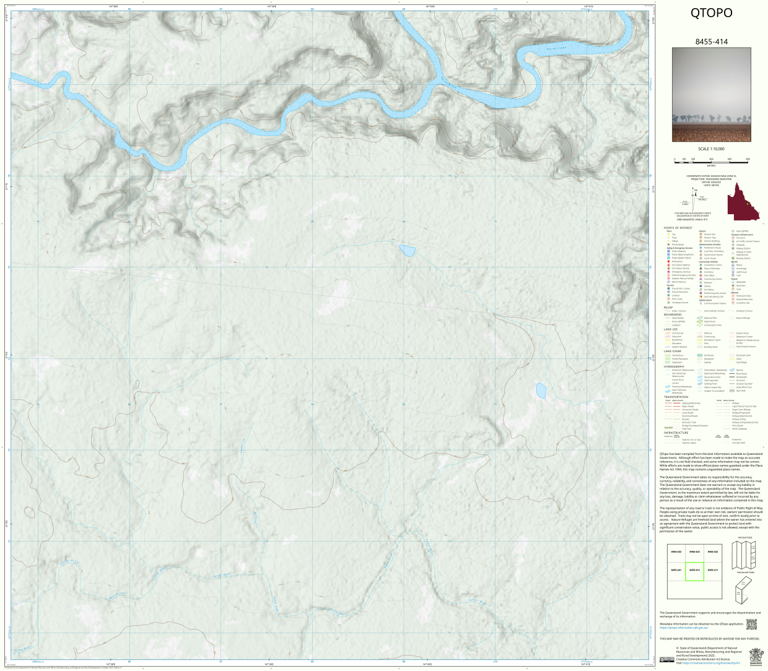Click the Queensland Government crest logo
Viewport: 768px width, 671px height.
(x=755, y=655)
